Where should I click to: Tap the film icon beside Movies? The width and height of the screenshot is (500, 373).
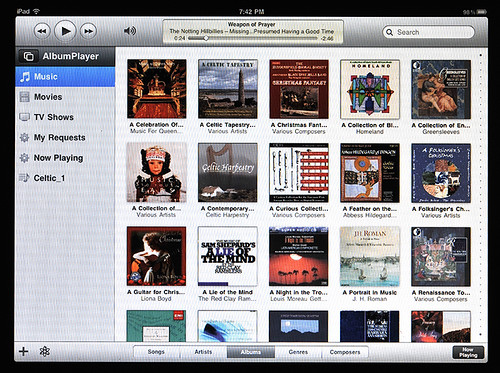tap(24, 97)
